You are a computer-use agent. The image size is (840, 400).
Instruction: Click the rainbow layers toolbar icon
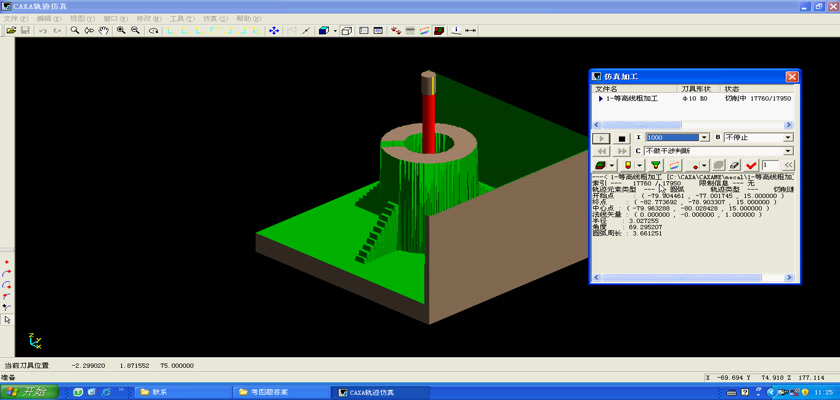pyautogui.click(x=424, y=31)
